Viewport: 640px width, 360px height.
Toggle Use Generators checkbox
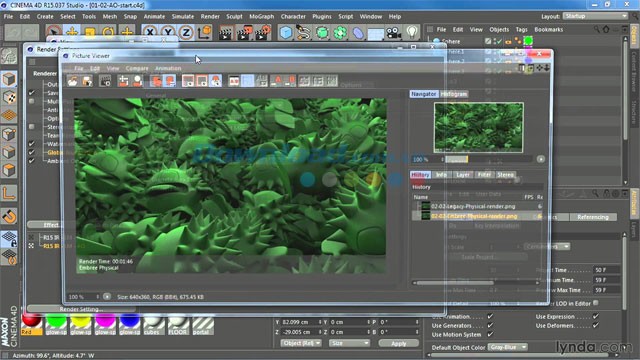pyautogui.click(x=490, y=325)
